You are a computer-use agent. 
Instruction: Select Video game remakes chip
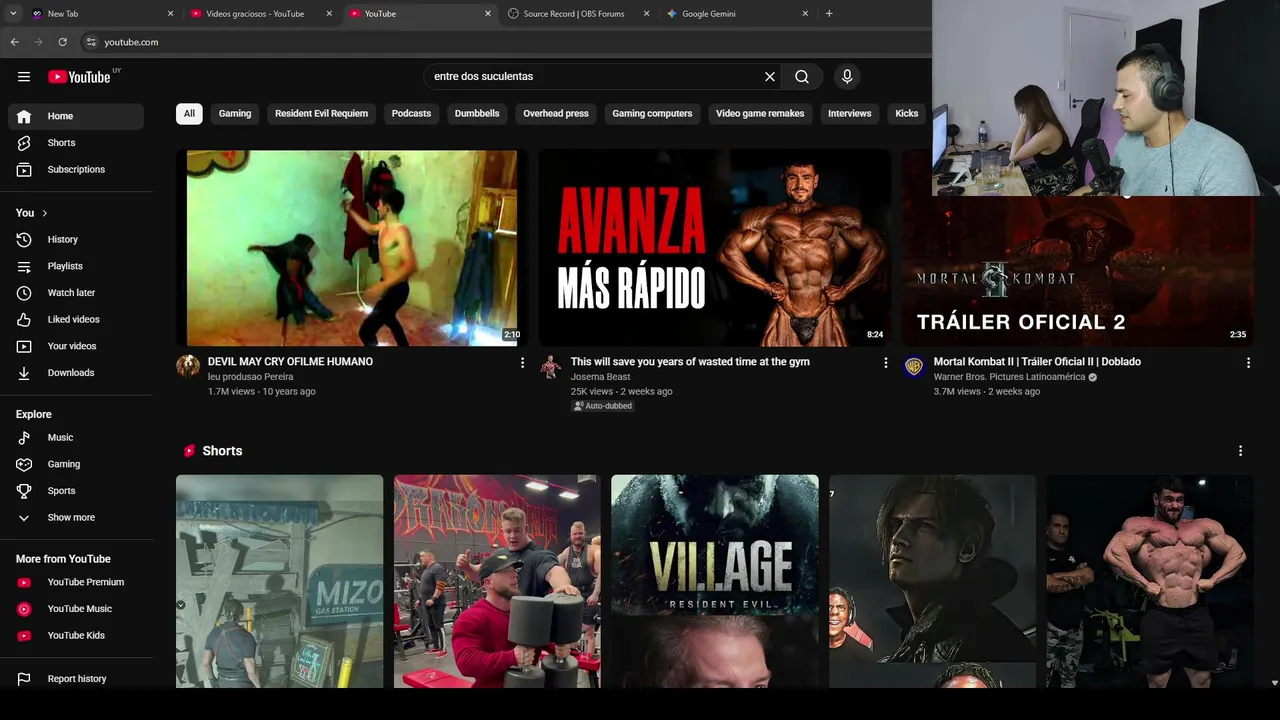(x=760, y=114)
